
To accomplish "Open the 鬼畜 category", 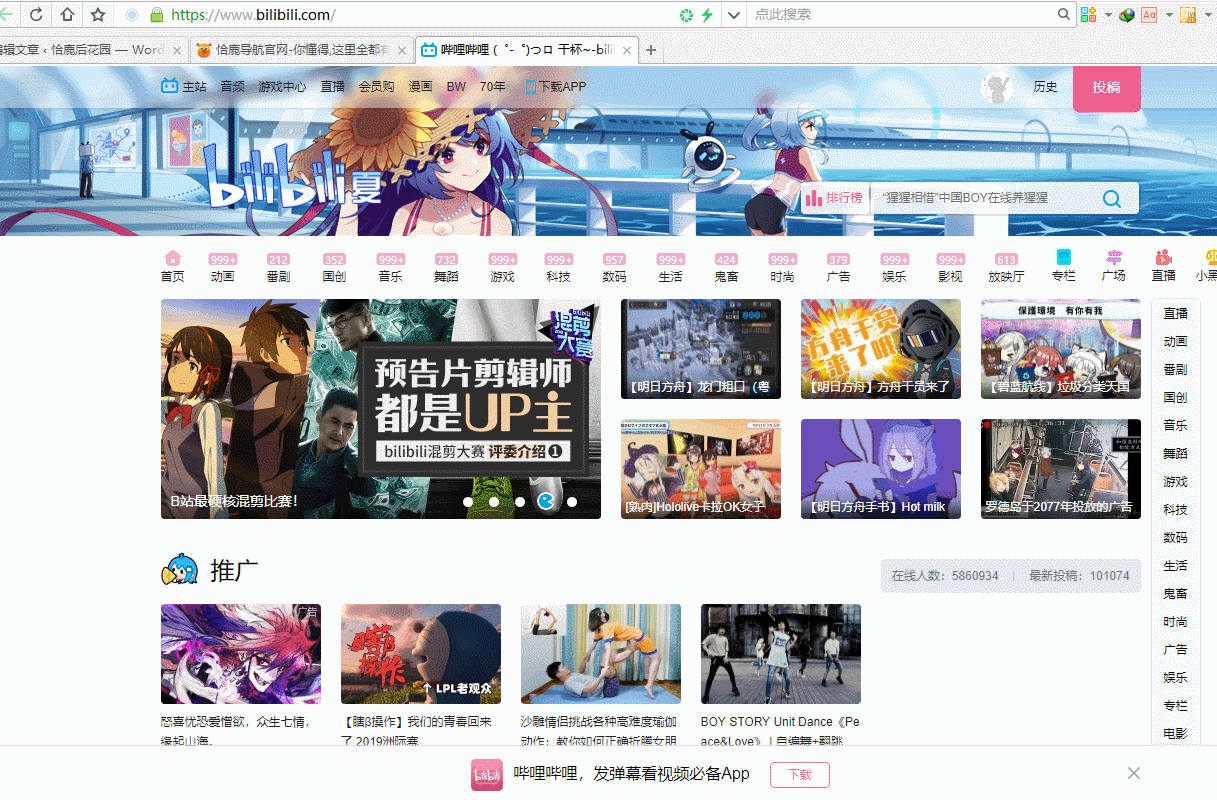I will pyautogui.click(x=726, y=267).
